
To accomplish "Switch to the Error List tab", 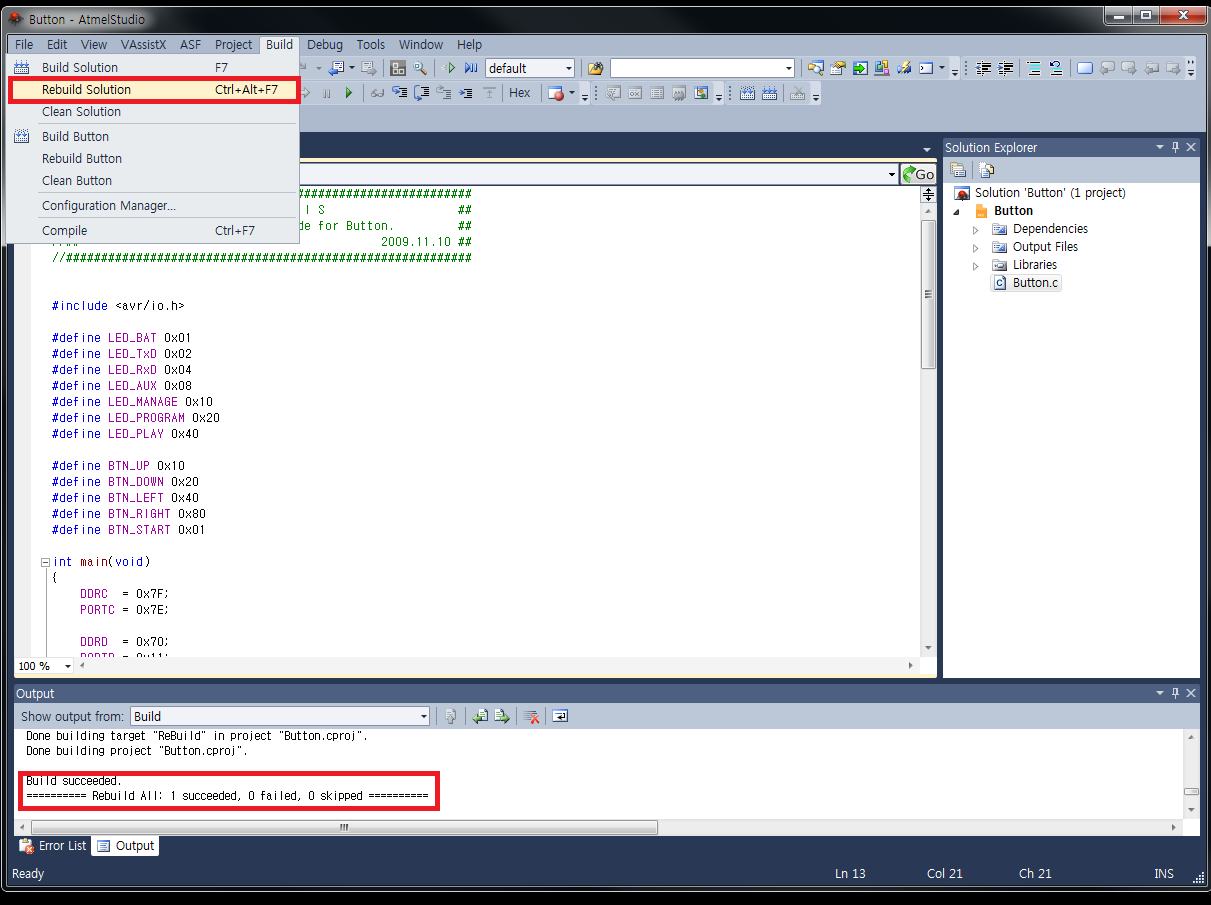I will point(53,845).
